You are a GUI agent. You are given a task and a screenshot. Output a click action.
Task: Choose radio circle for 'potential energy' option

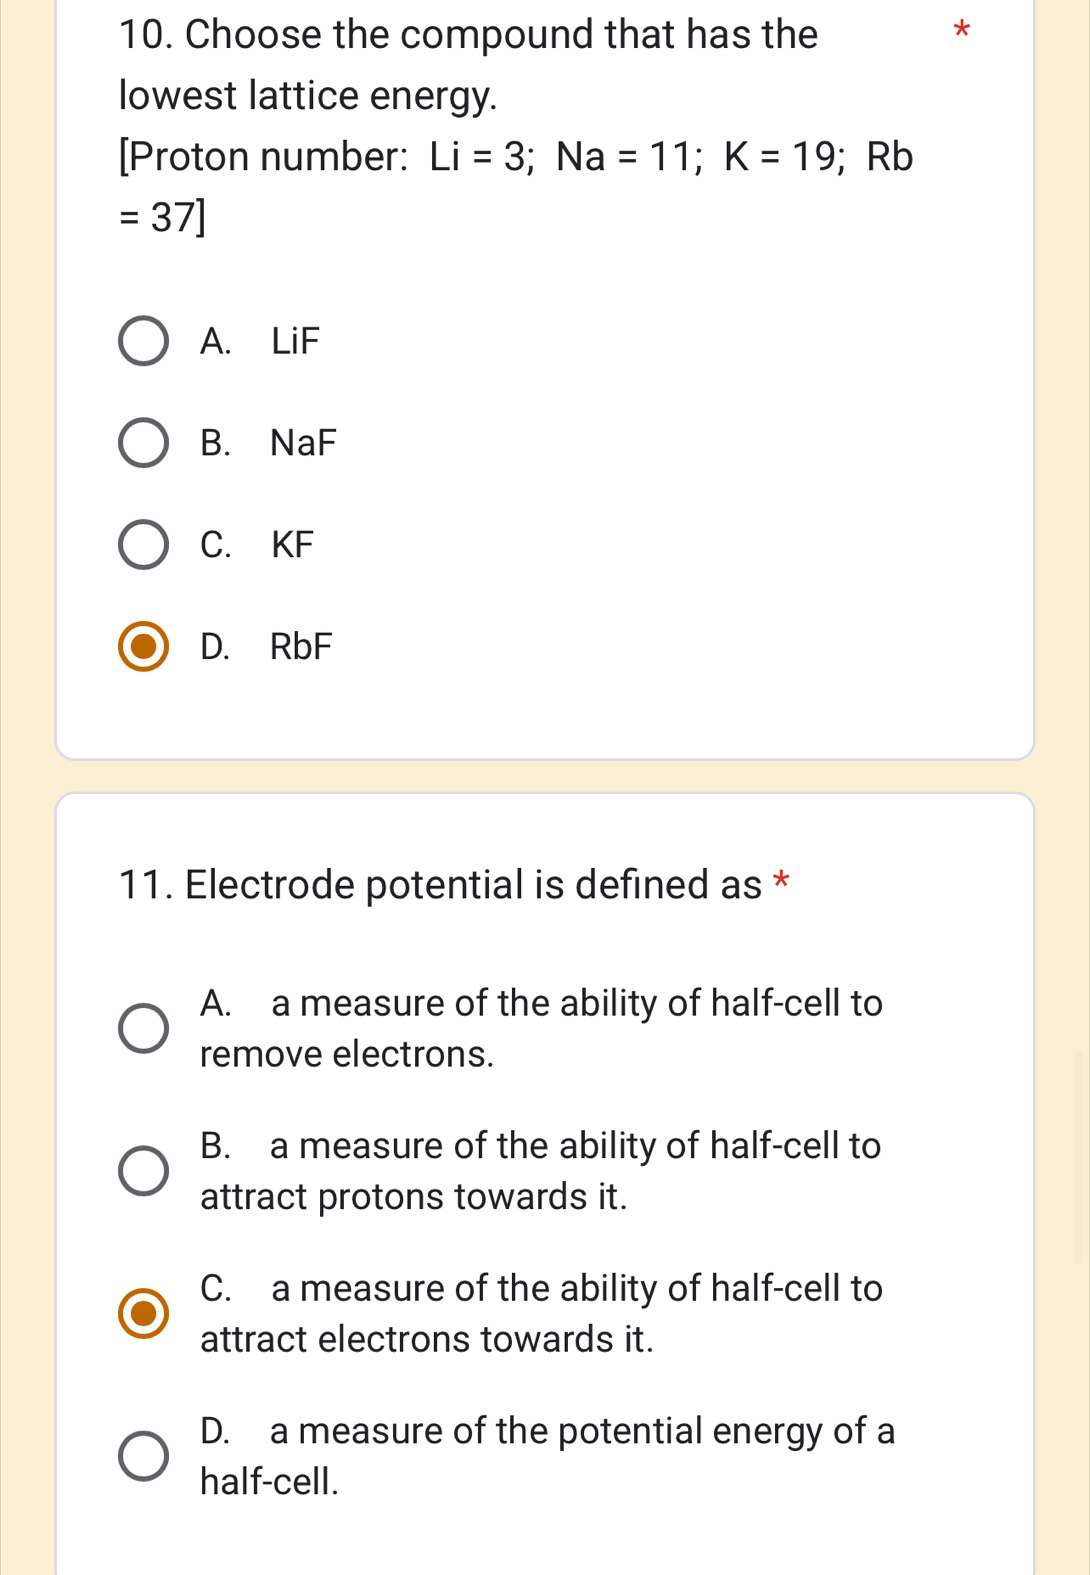pos(144,1456)
